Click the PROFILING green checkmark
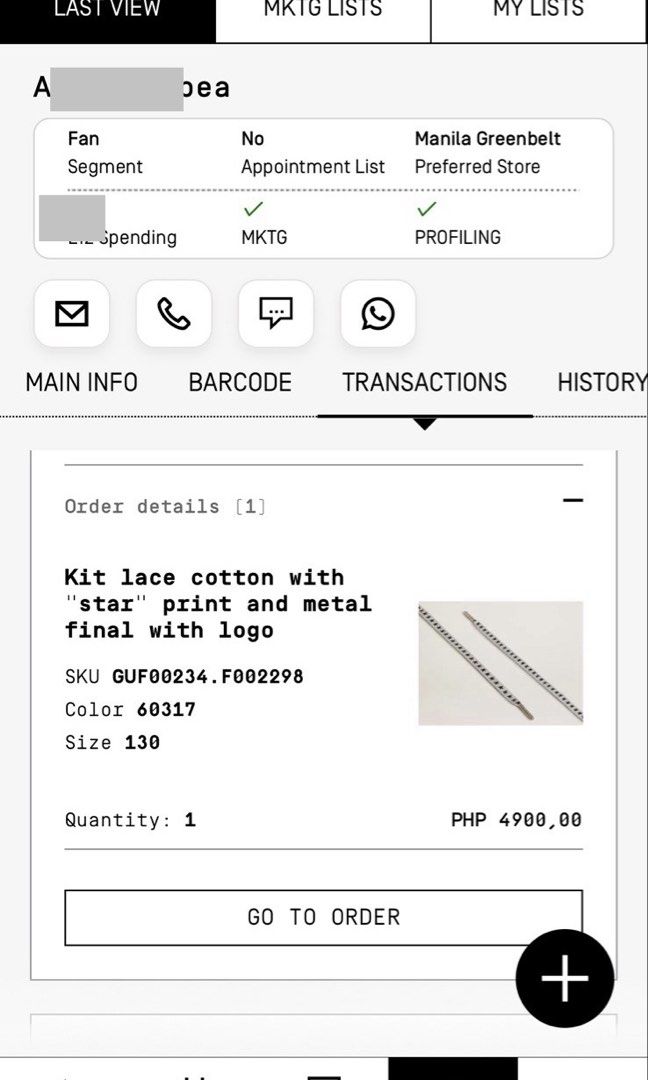This screenshot has height=1080, width=648. 427,208
